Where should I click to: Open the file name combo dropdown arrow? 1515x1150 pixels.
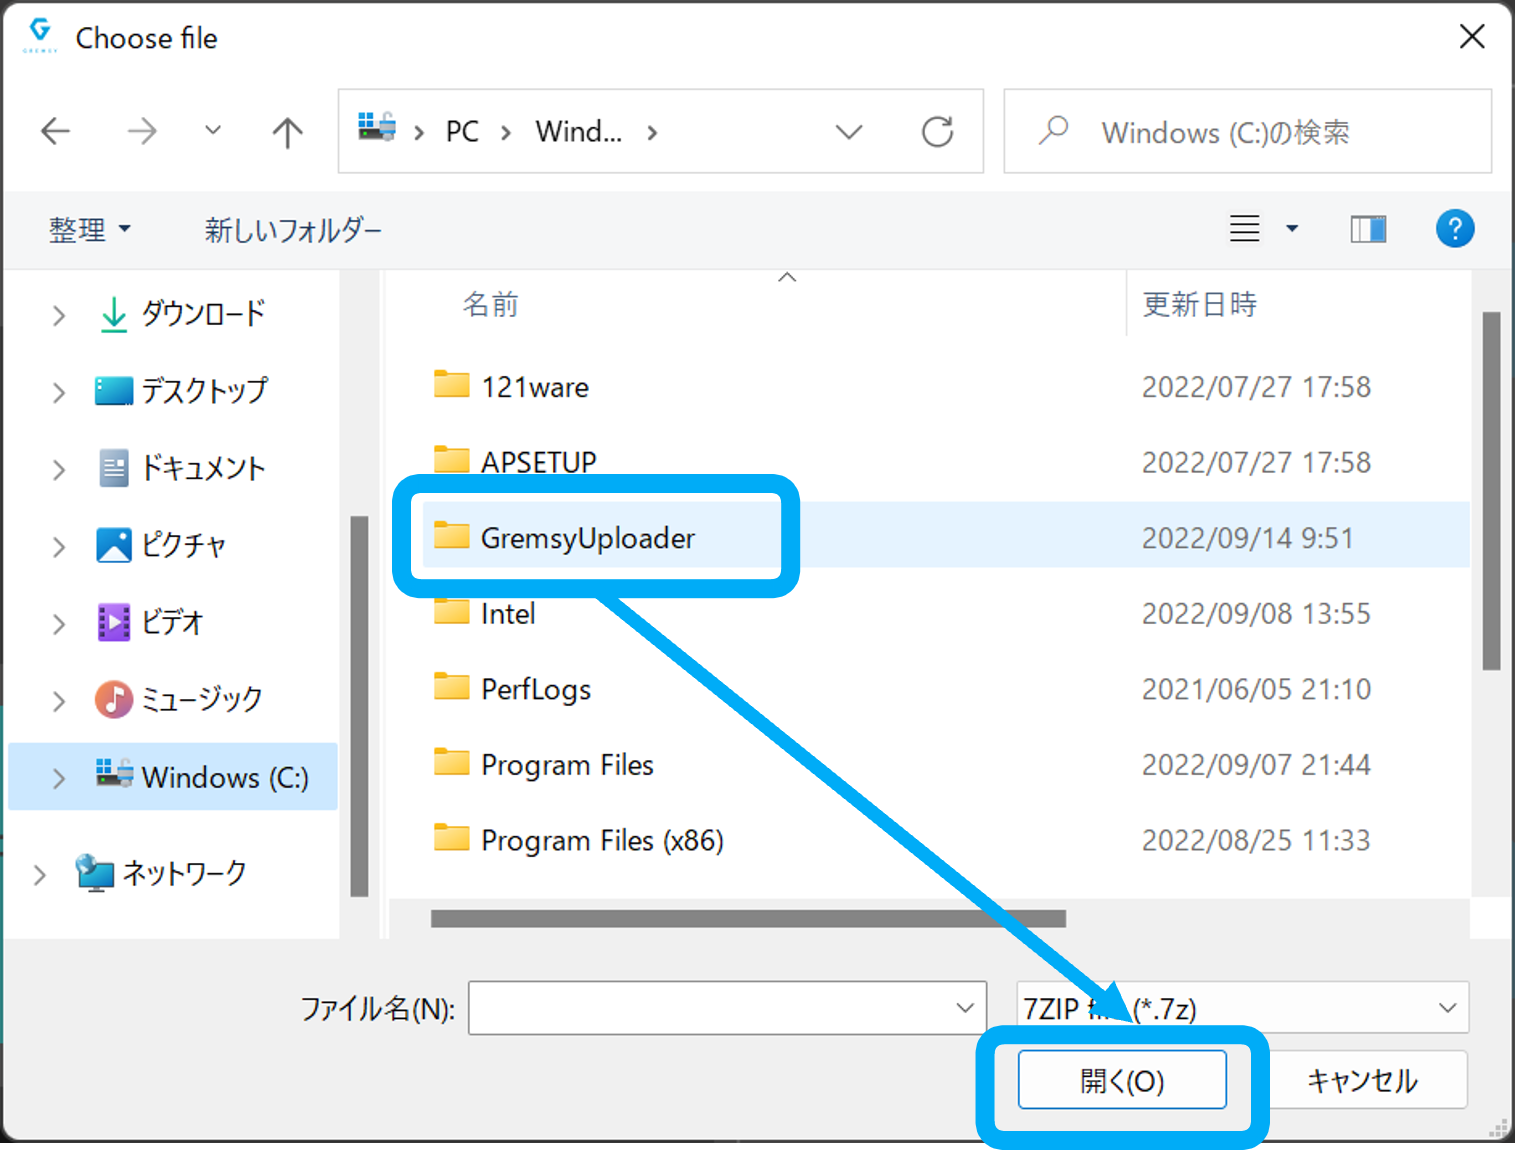coord(965,1008)
